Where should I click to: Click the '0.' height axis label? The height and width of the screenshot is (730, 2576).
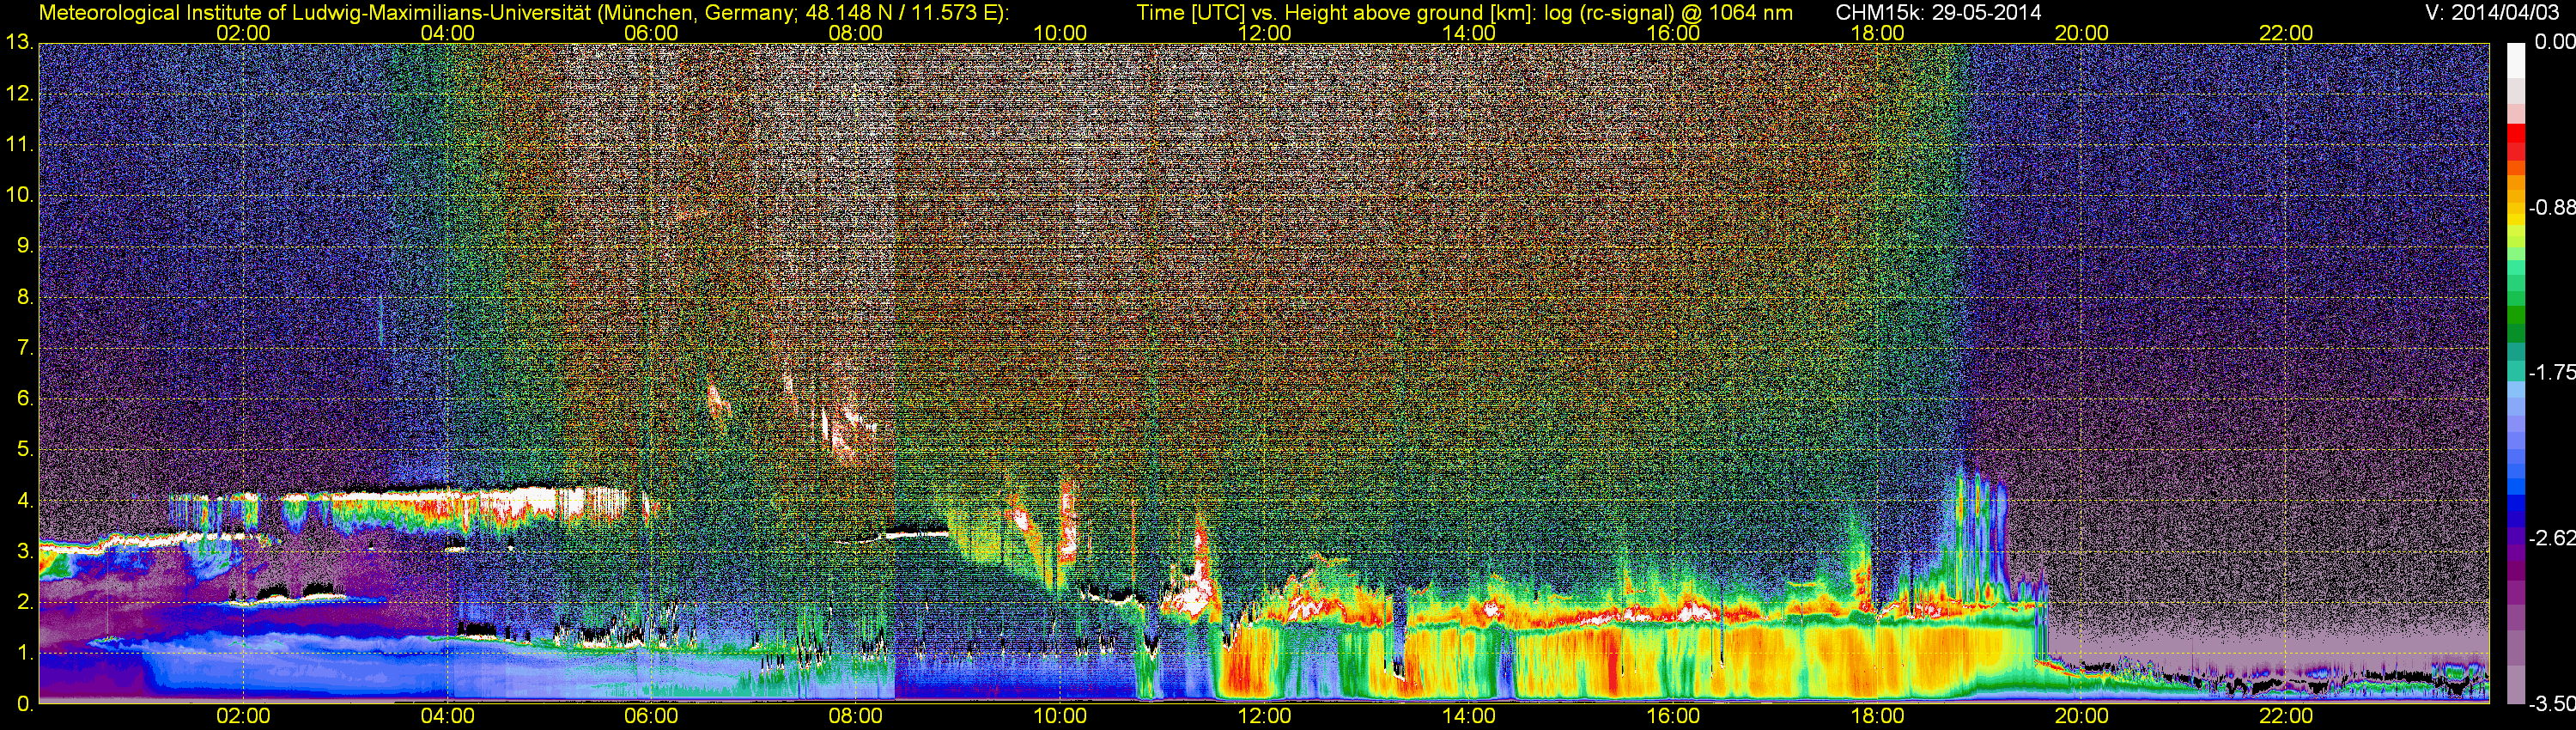click(x=25, y=703)
